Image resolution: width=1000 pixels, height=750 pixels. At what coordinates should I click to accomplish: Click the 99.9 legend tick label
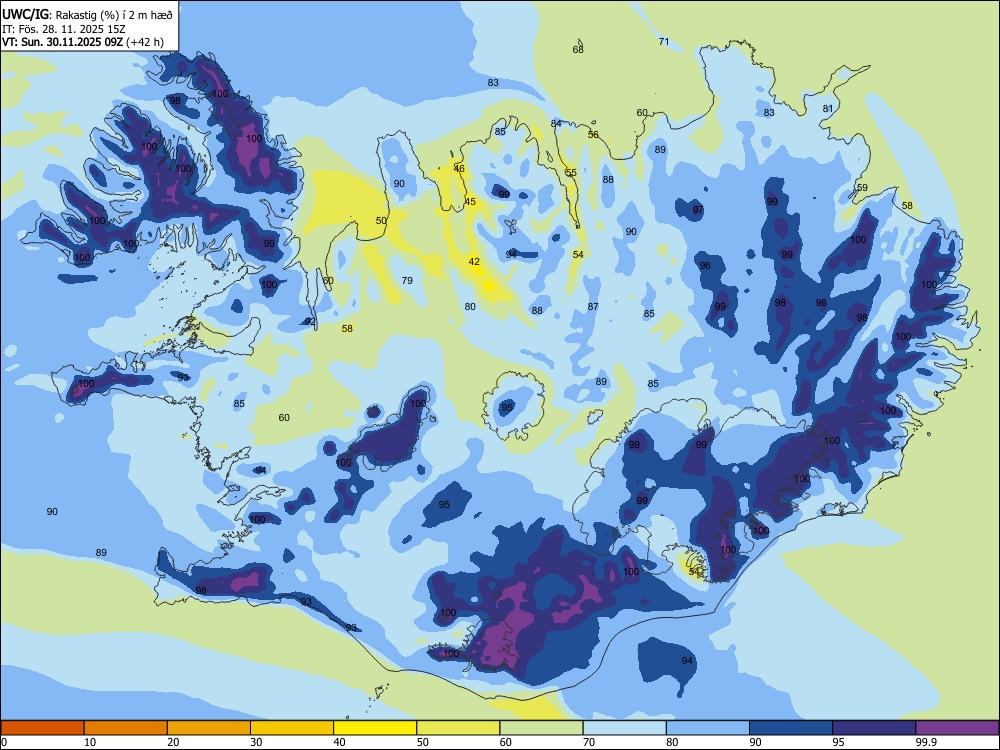coord(925,742)
